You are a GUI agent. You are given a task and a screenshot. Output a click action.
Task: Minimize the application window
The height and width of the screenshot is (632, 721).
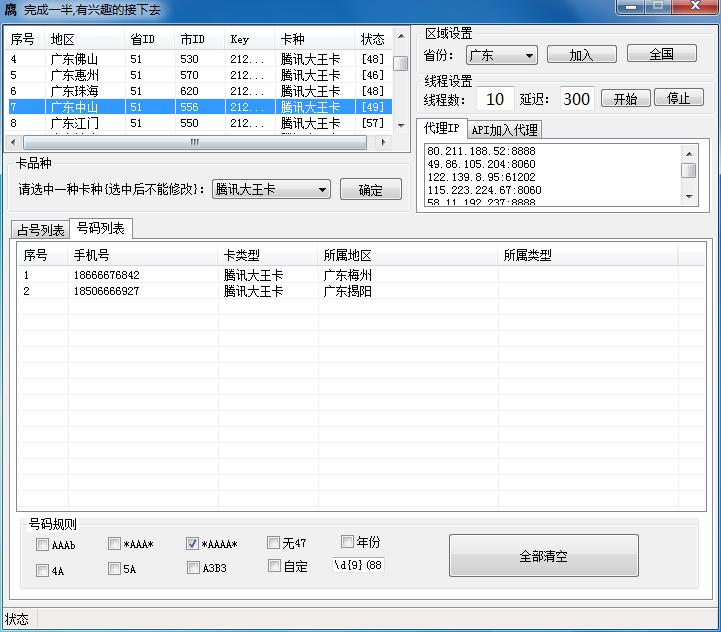[x=631, y=6]
